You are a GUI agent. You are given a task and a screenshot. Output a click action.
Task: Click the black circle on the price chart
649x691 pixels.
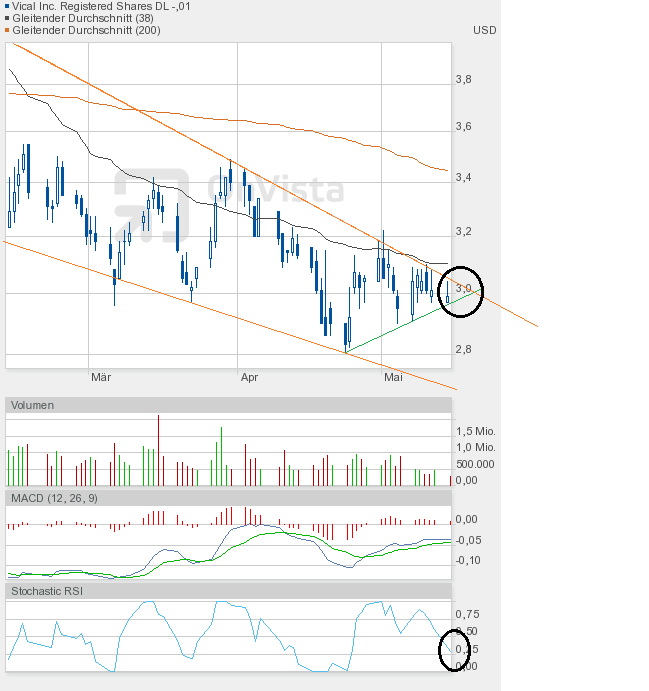tap(461, 291)
